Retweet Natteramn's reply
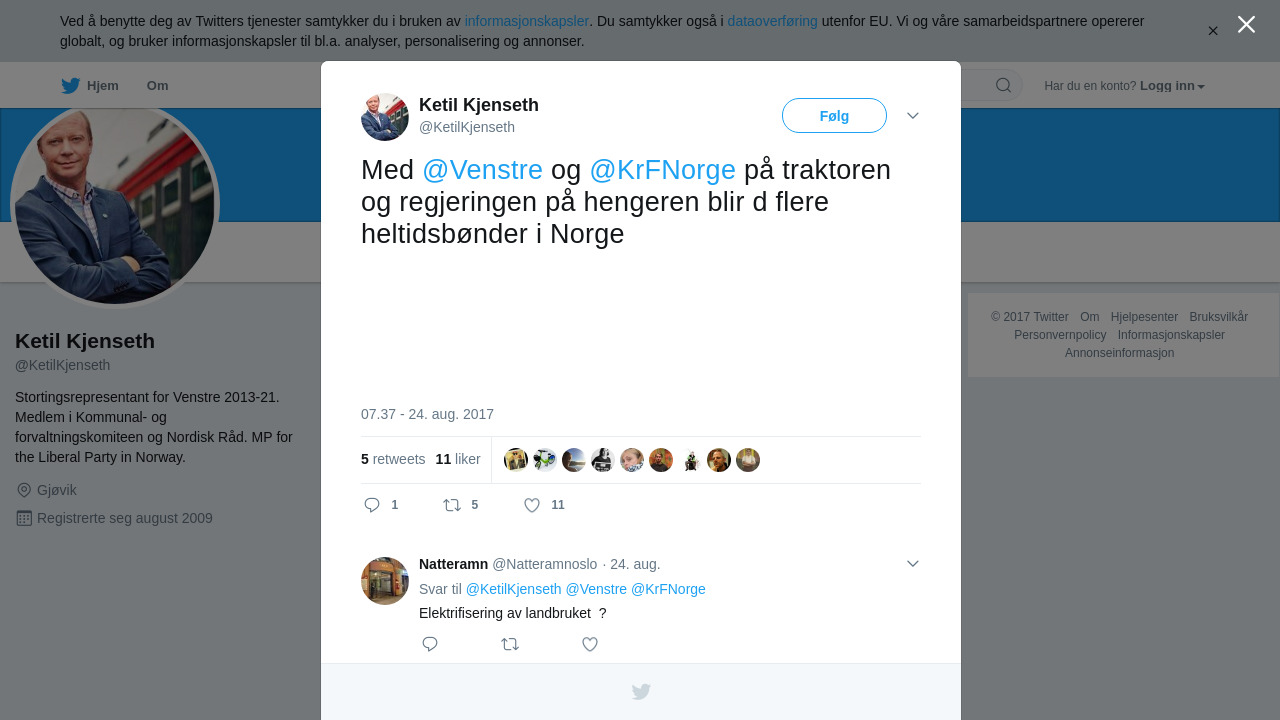The image size is (1280, 720). coord(510,644)
